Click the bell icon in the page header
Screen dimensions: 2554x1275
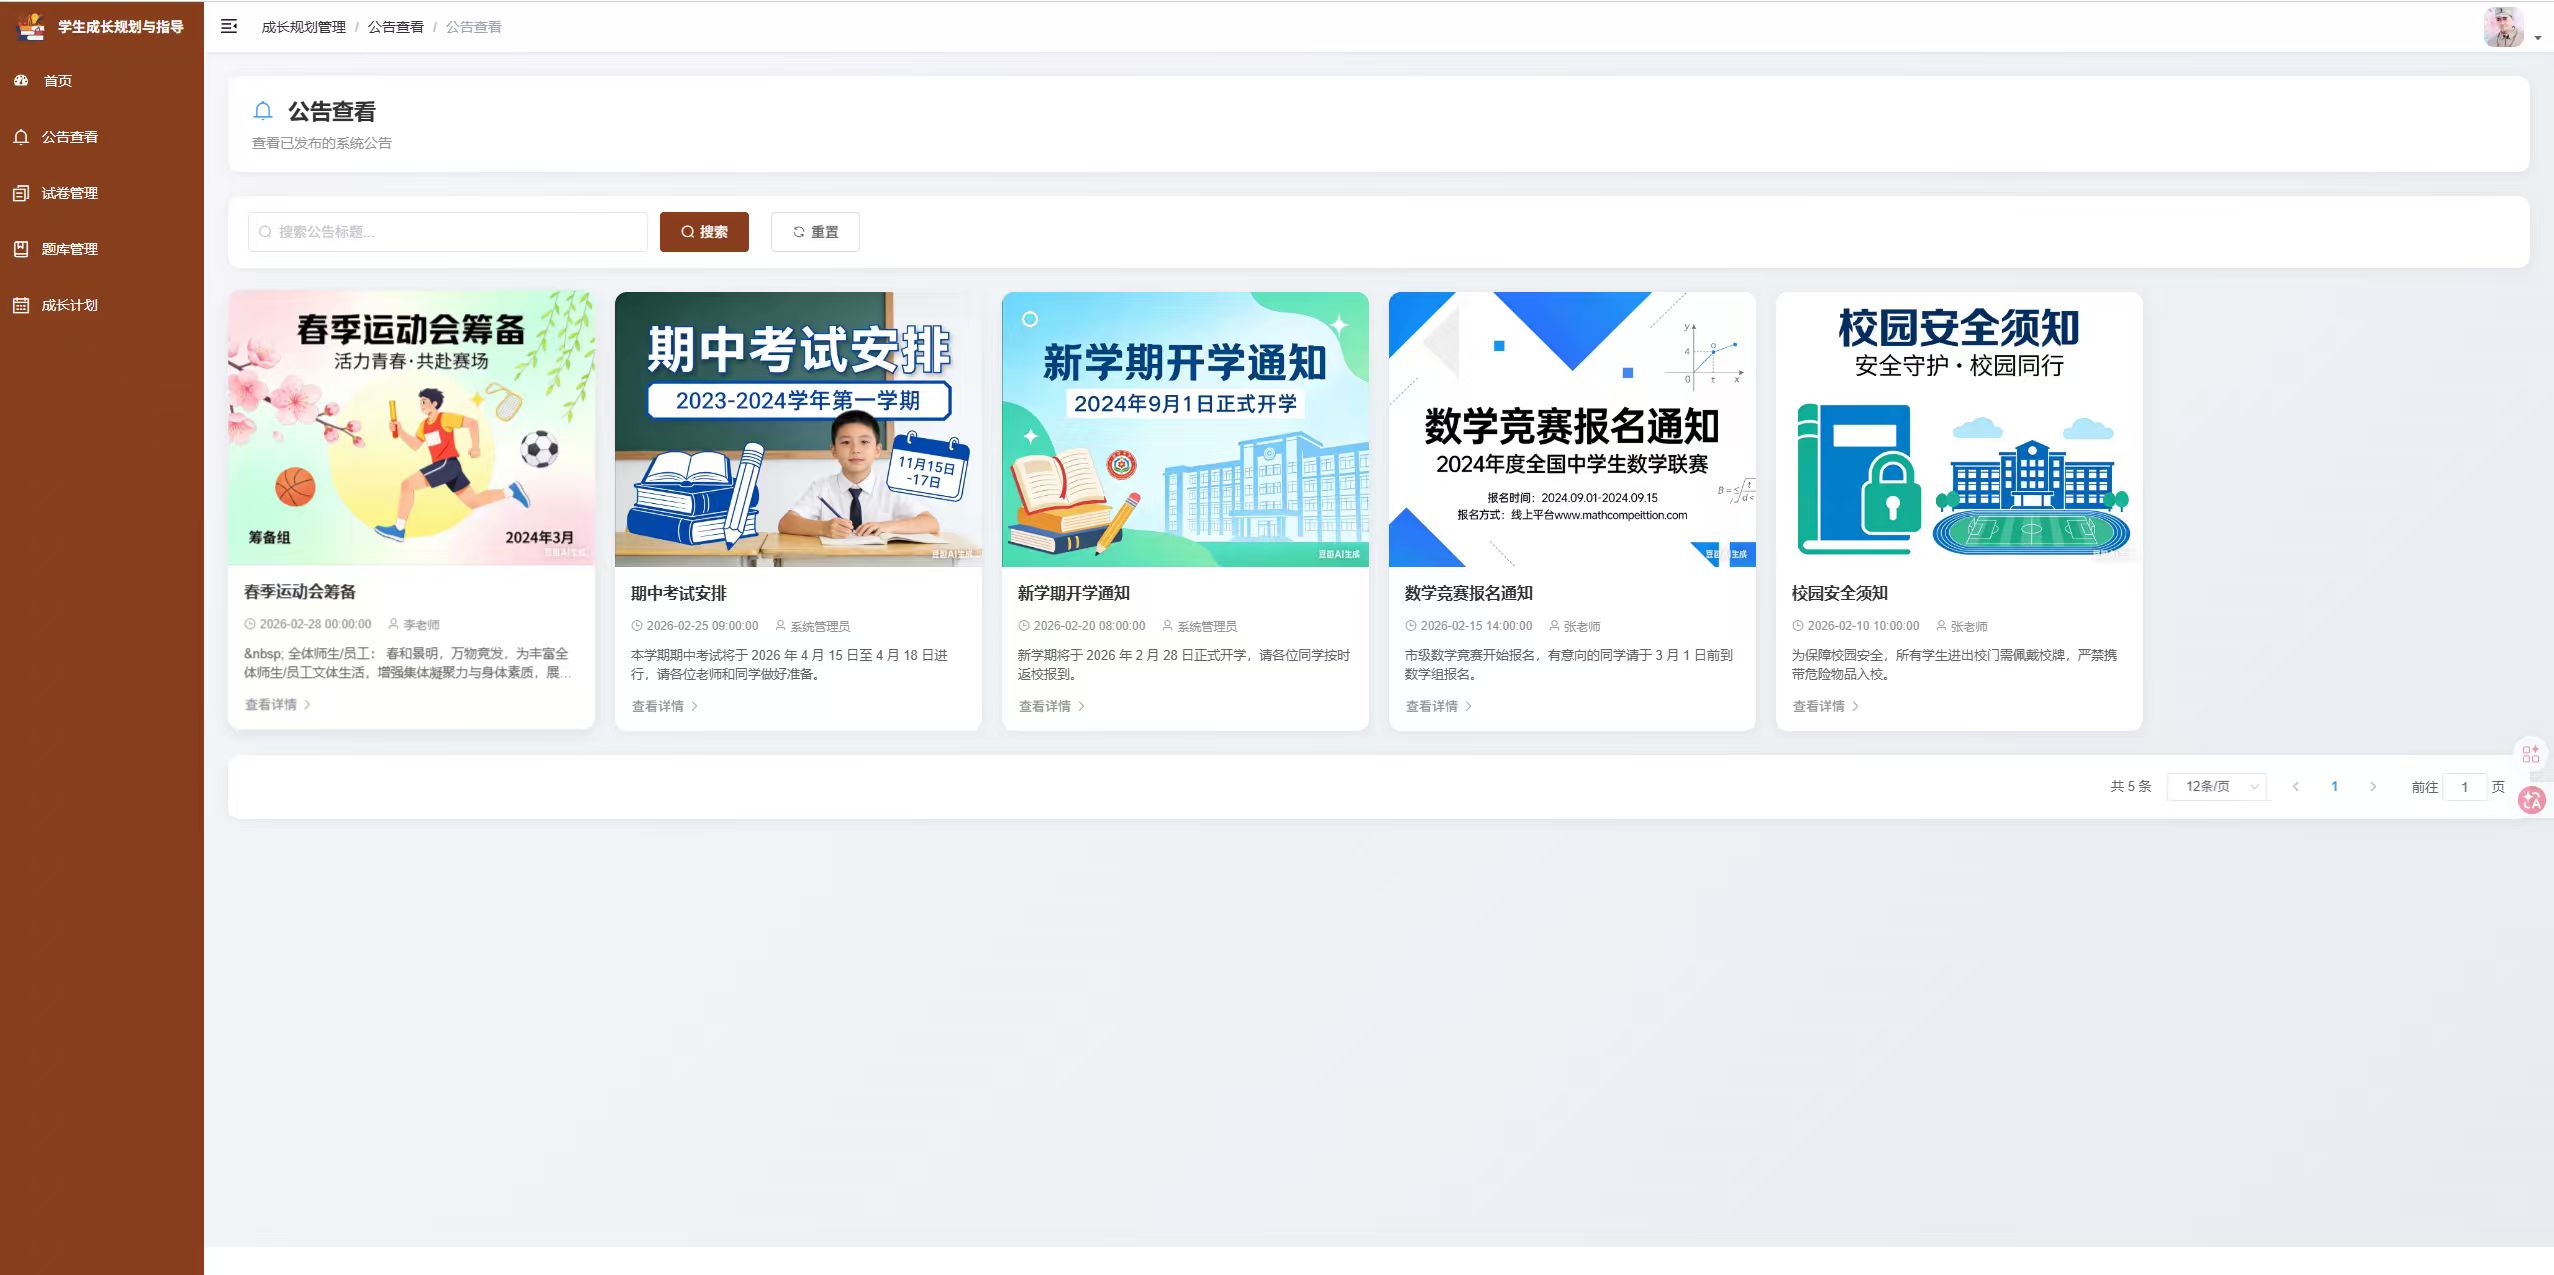pyautogui.click(x=263, y=111)
